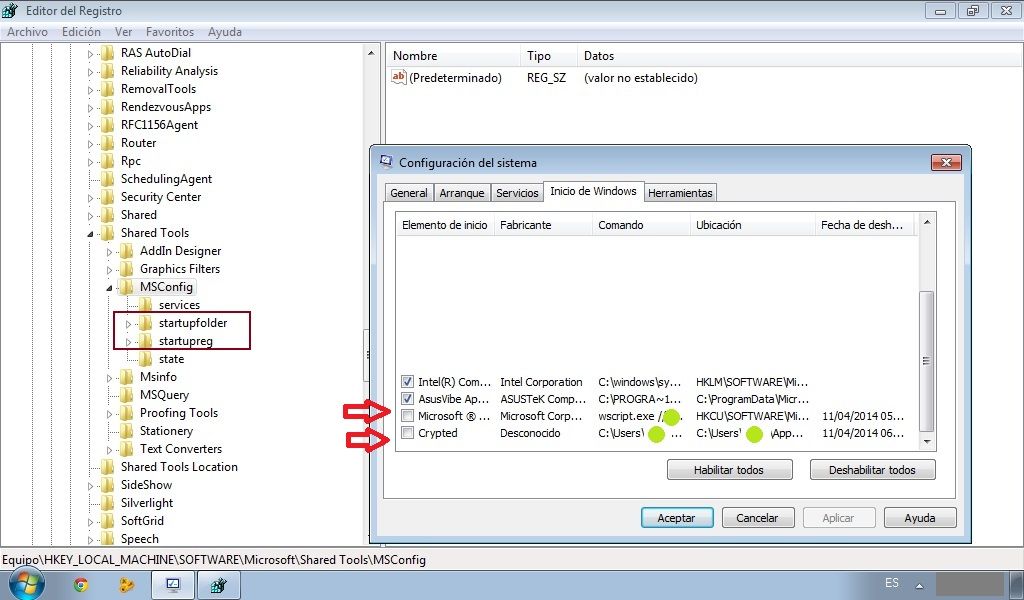
Task: Sort by the Fabricante column header
Action: click(543, 225)
